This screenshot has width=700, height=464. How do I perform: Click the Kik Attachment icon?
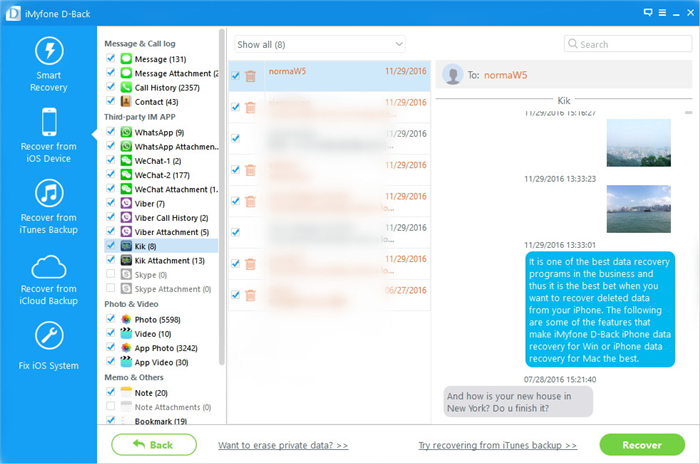pyautogui.click(x=126, y=260)
